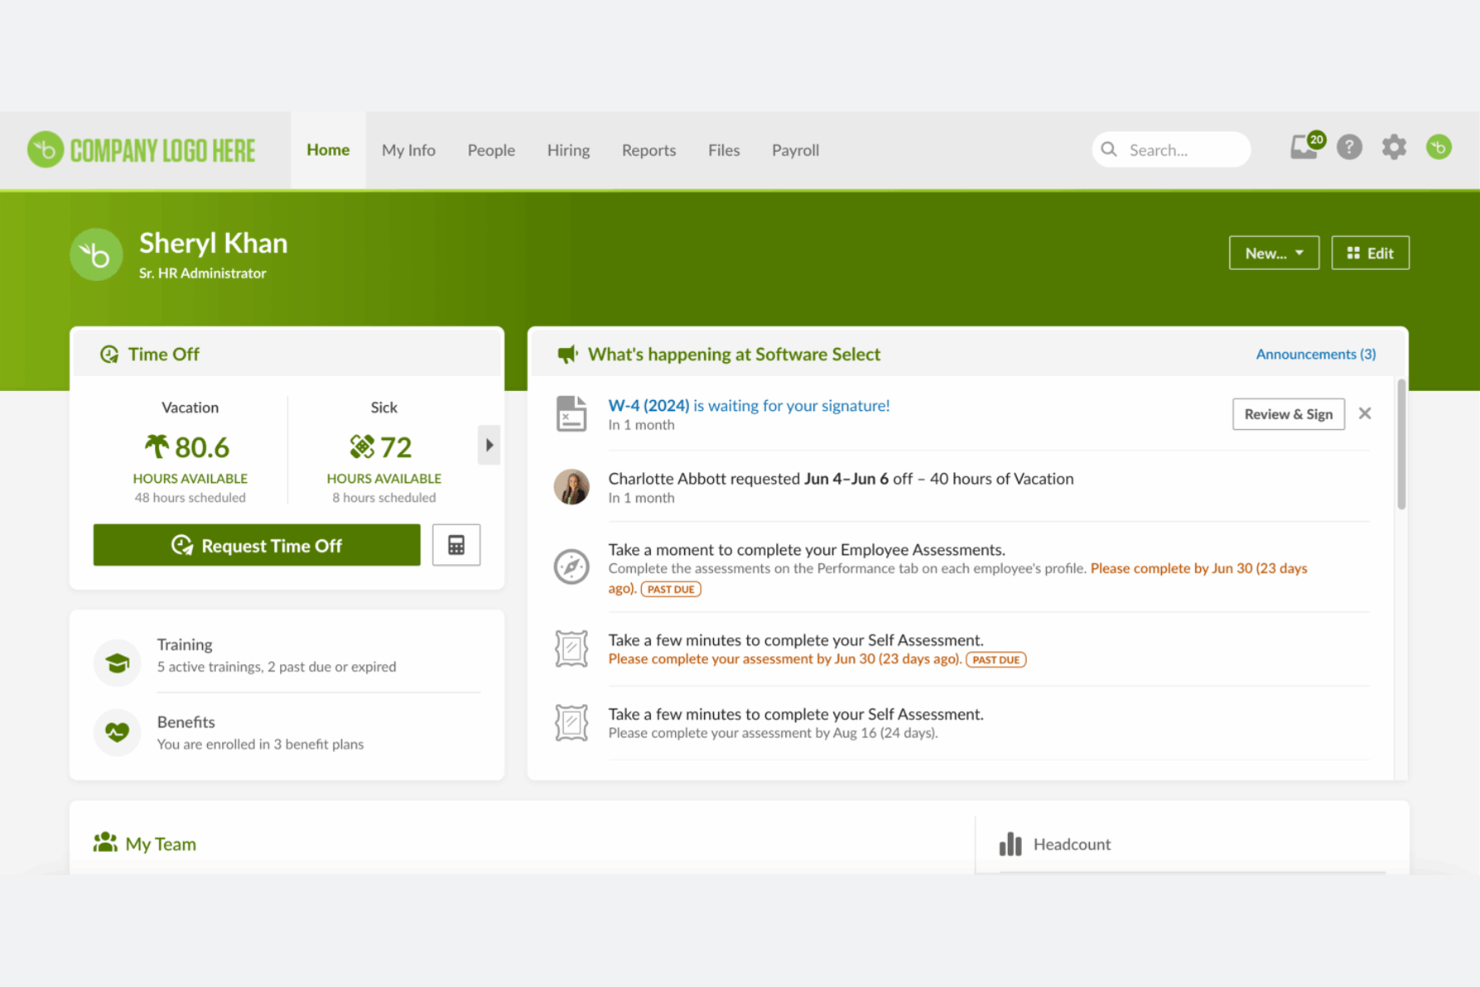
Task: Expand the time off balances carousel arrow
Action: pyautogui.click(x=489, y=445)
